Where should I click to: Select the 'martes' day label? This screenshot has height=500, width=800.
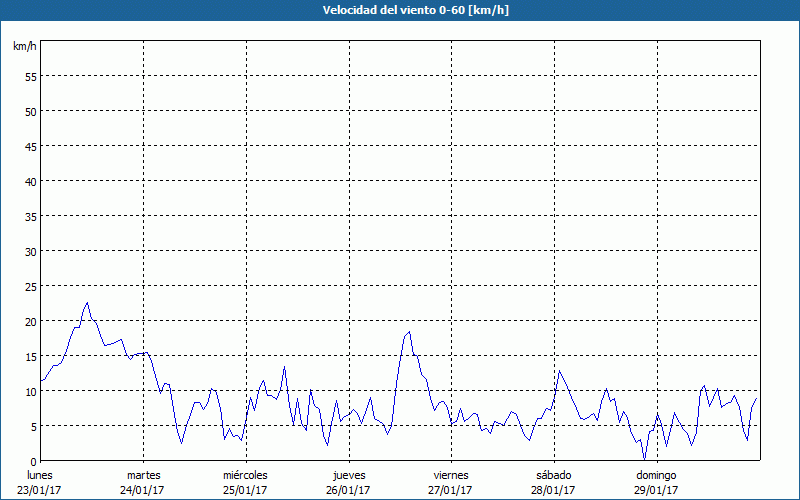click(143, 475)
